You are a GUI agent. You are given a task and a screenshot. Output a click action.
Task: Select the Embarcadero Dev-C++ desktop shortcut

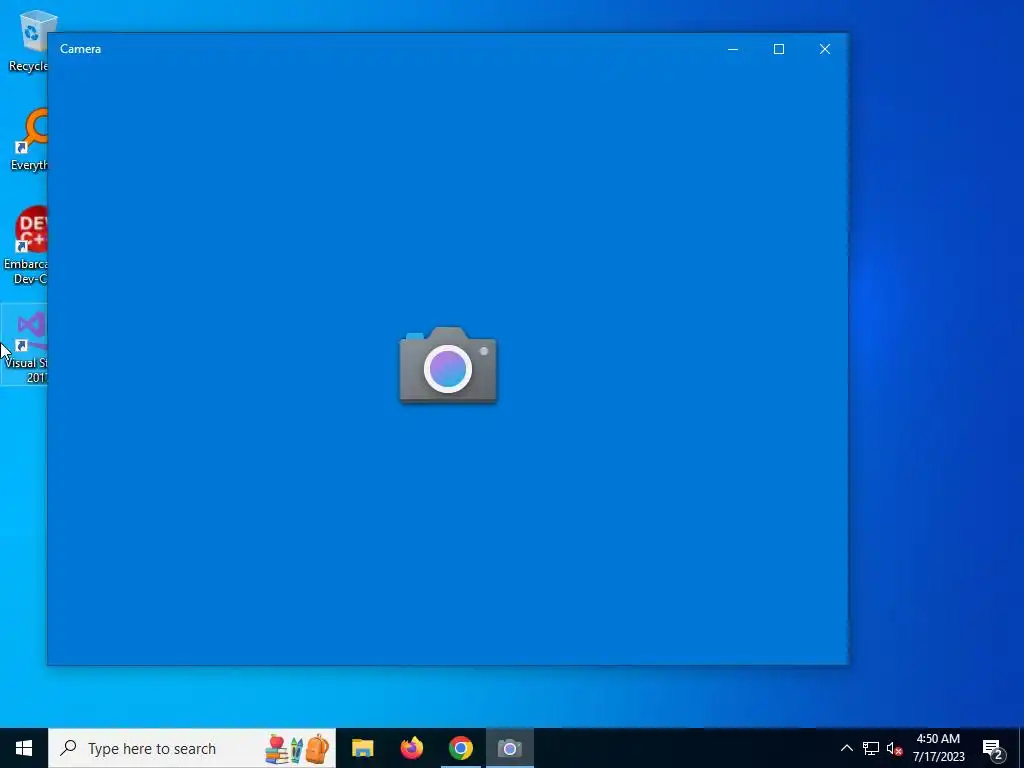pos(25,246)
